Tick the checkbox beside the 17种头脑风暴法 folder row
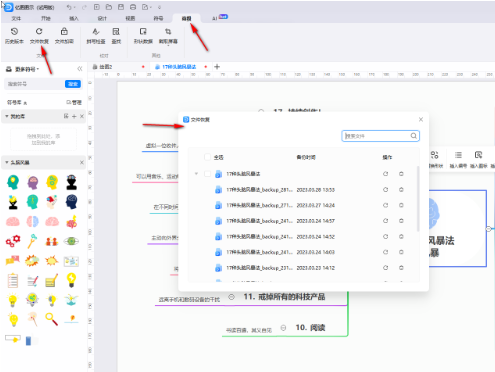This screenshot has width=495, height=372. click(207, 174)
